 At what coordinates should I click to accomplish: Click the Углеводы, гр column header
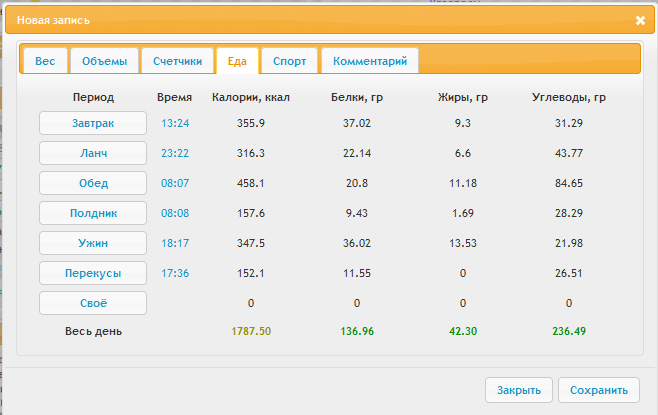569,97
